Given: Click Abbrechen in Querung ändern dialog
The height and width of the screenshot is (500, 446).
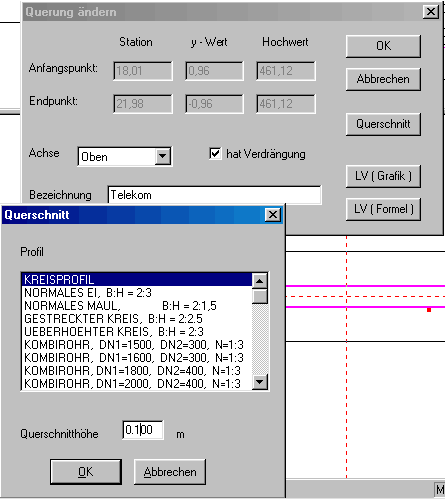Looking at the screenshot, I should pyautogui.click(x=383, y=79).
